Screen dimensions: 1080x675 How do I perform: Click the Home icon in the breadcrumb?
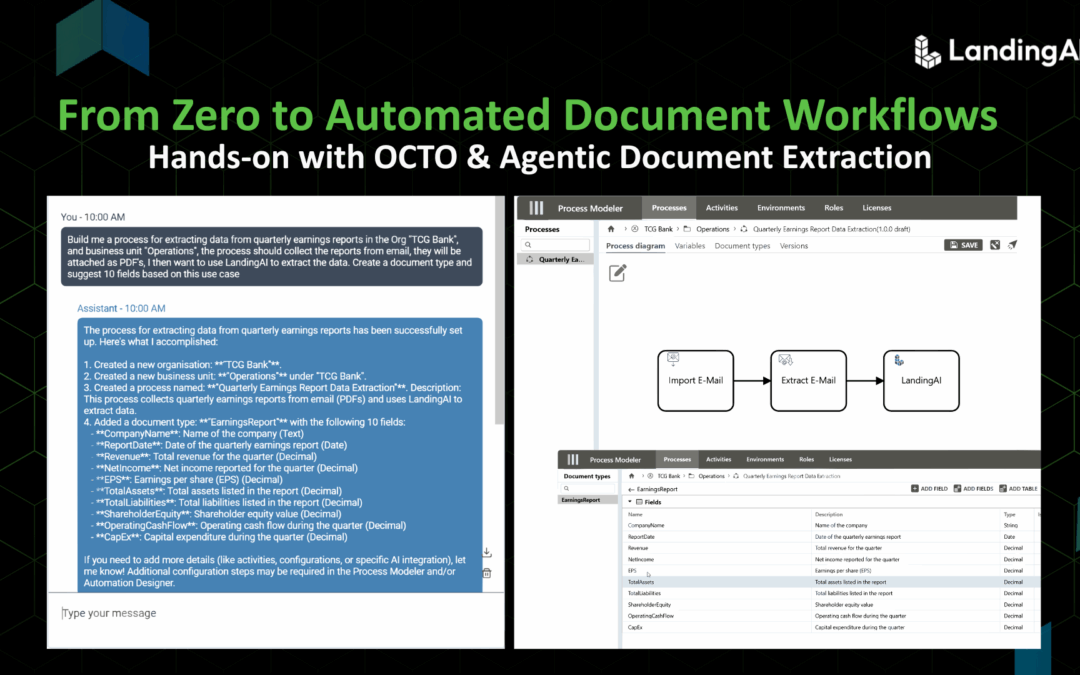(x=610, y=228)
